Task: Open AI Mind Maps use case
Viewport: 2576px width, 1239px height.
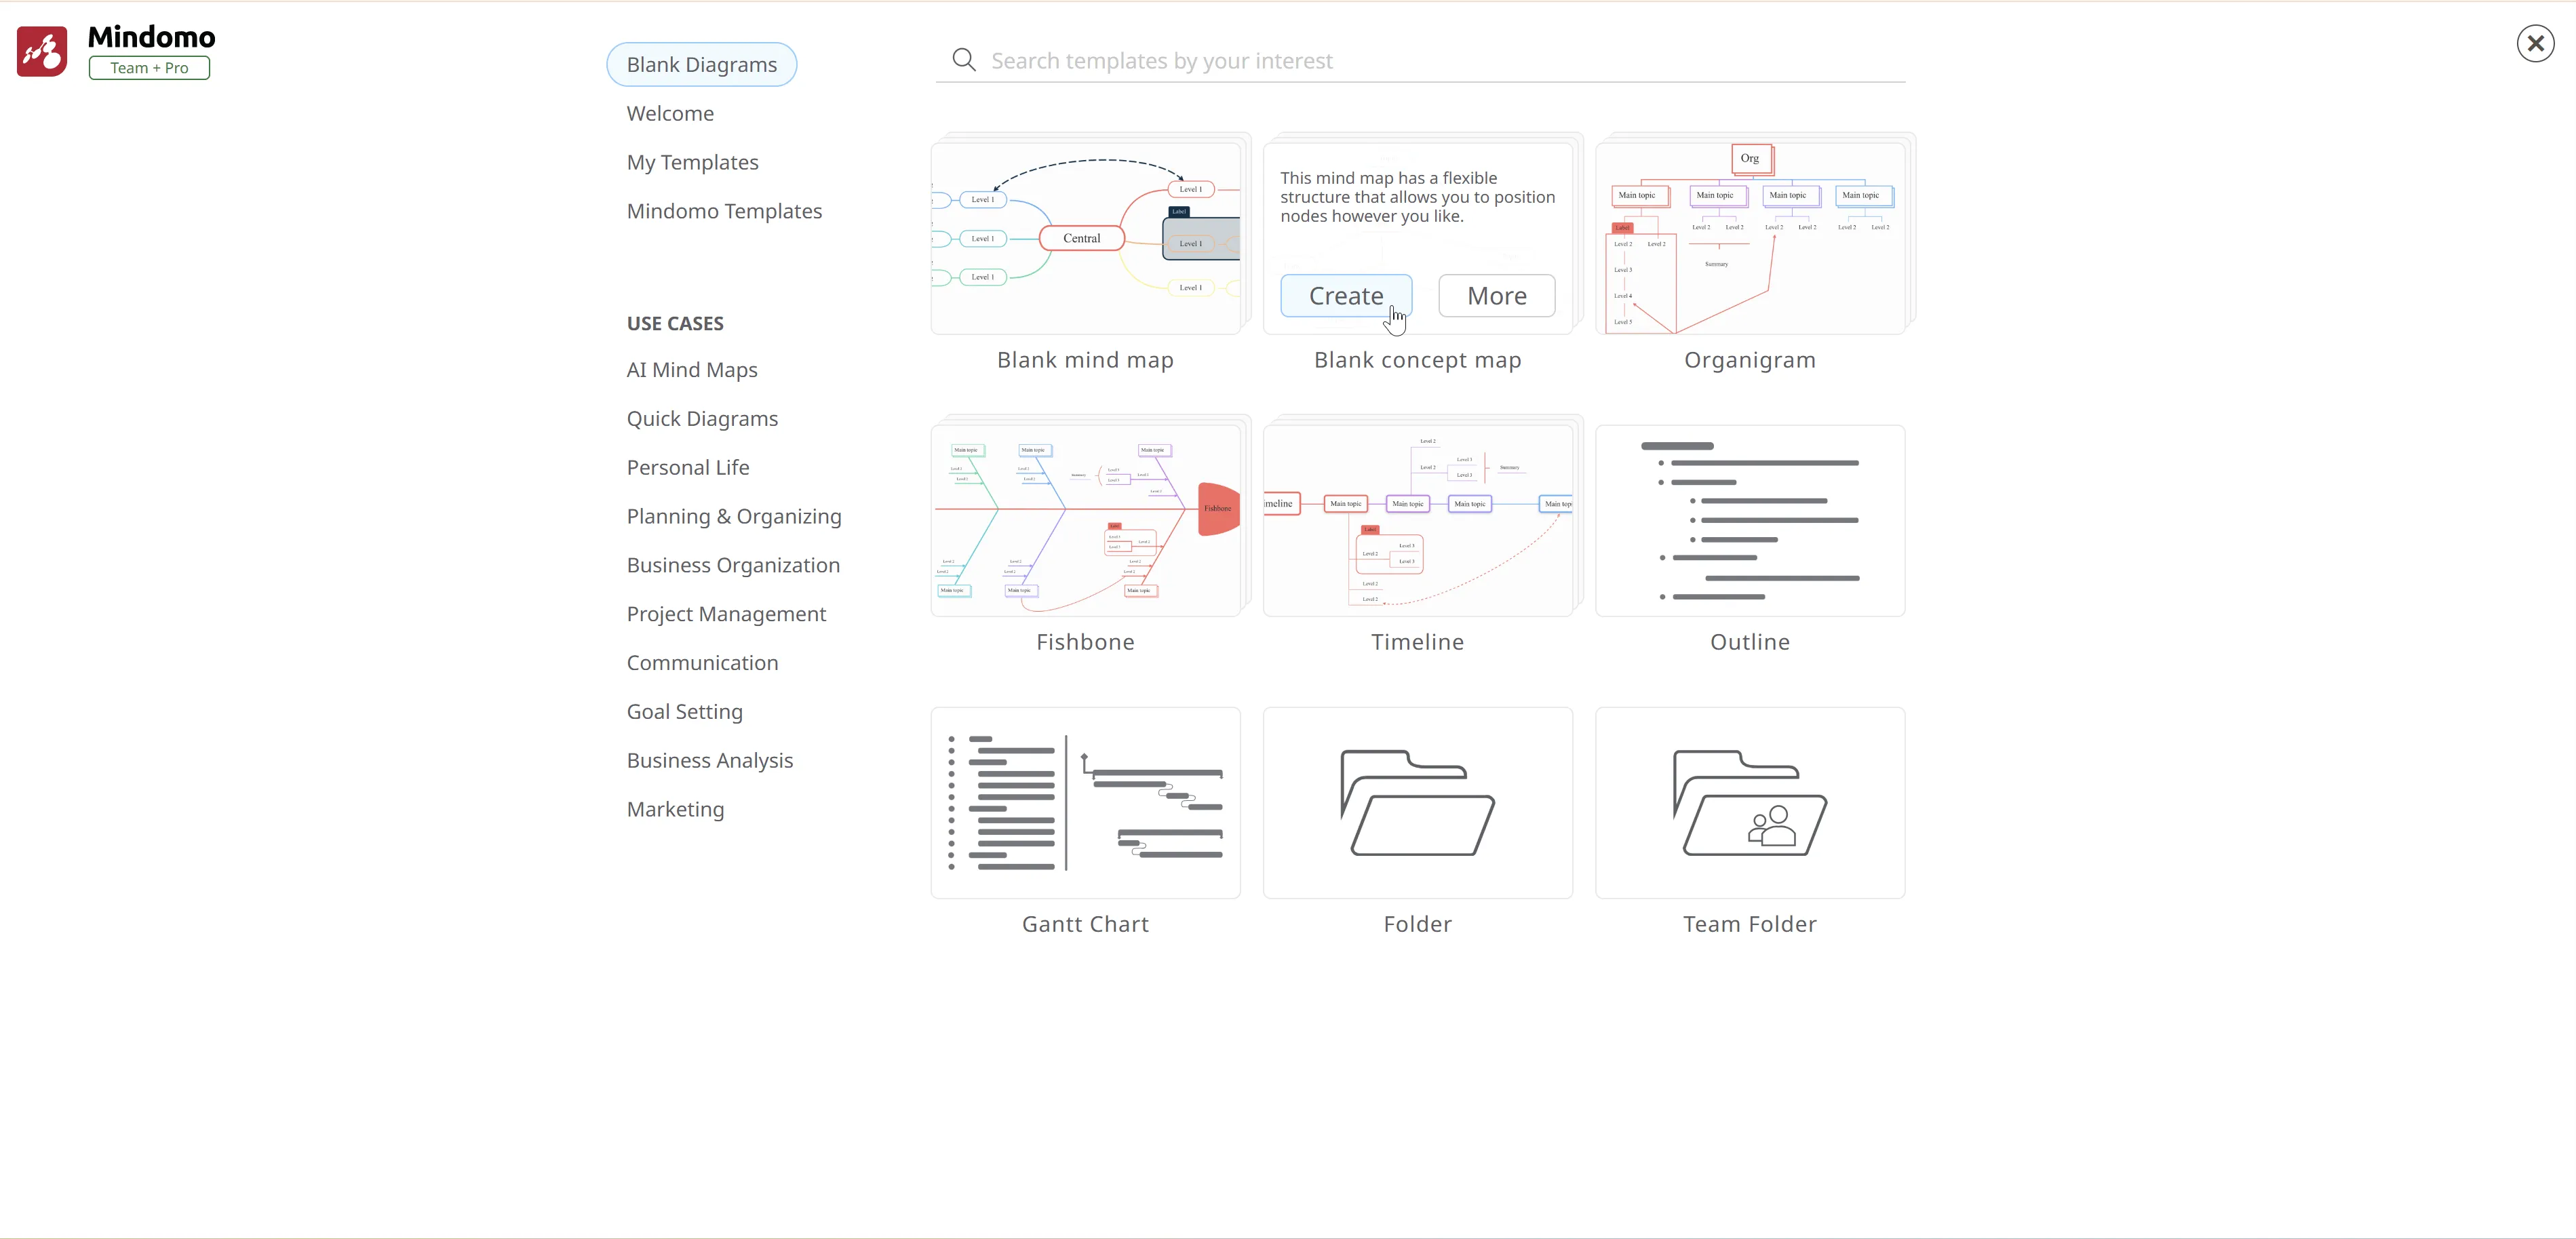Action: point(691,370)
